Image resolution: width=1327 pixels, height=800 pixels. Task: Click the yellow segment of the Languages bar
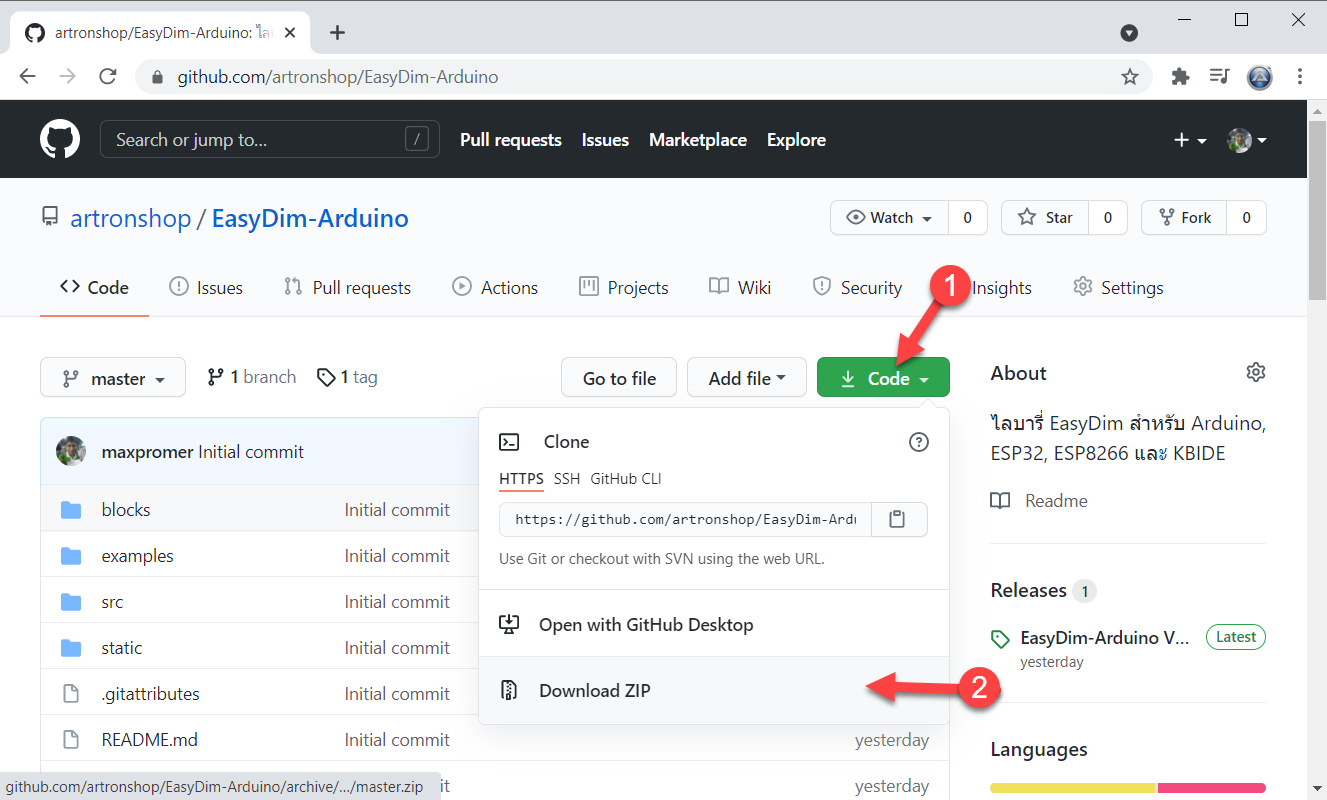1073,788
